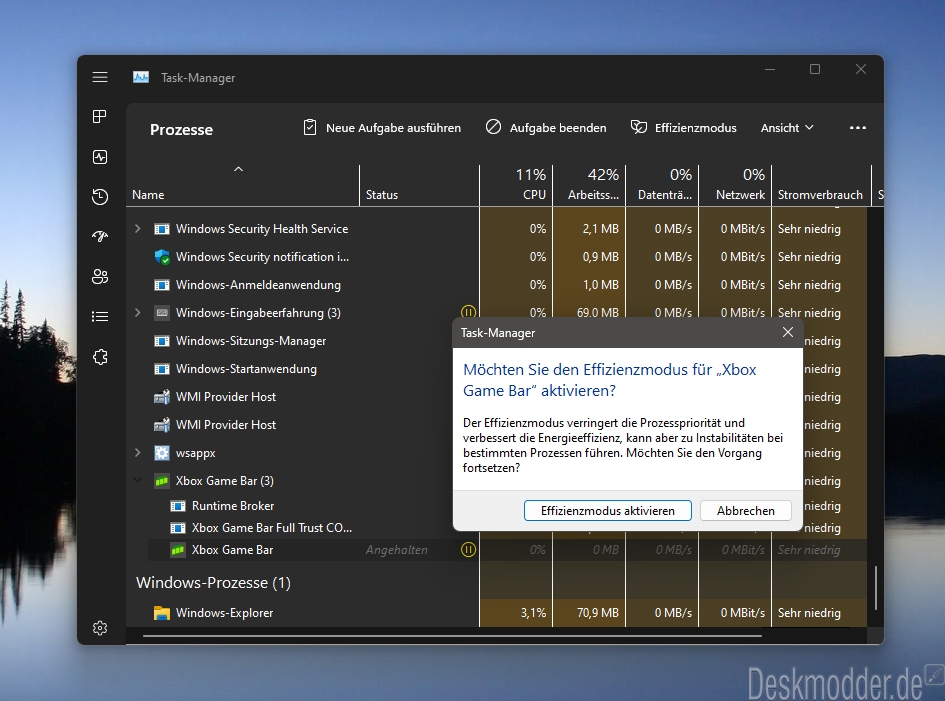
Task: Click the 3,1% CPU value
Action: [533, 613]
